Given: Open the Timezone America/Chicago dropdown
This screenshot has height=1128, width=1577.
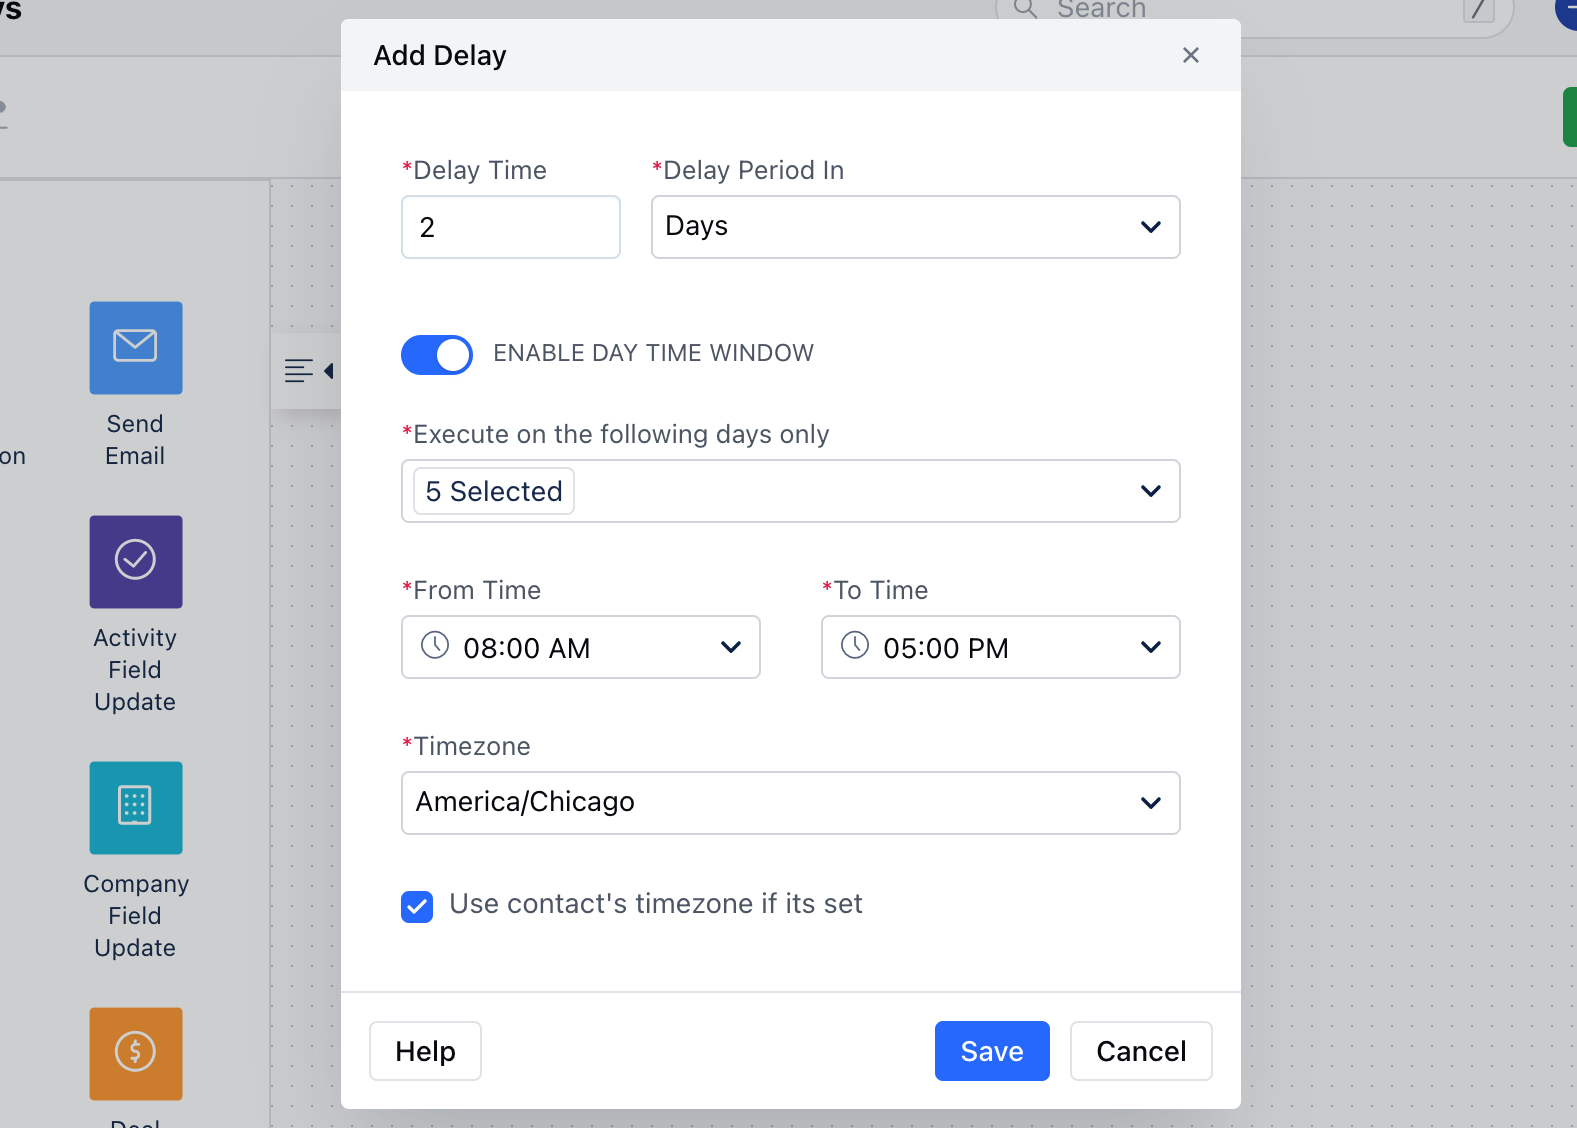Looking at the screenshot, I should [x=791, y=803].
